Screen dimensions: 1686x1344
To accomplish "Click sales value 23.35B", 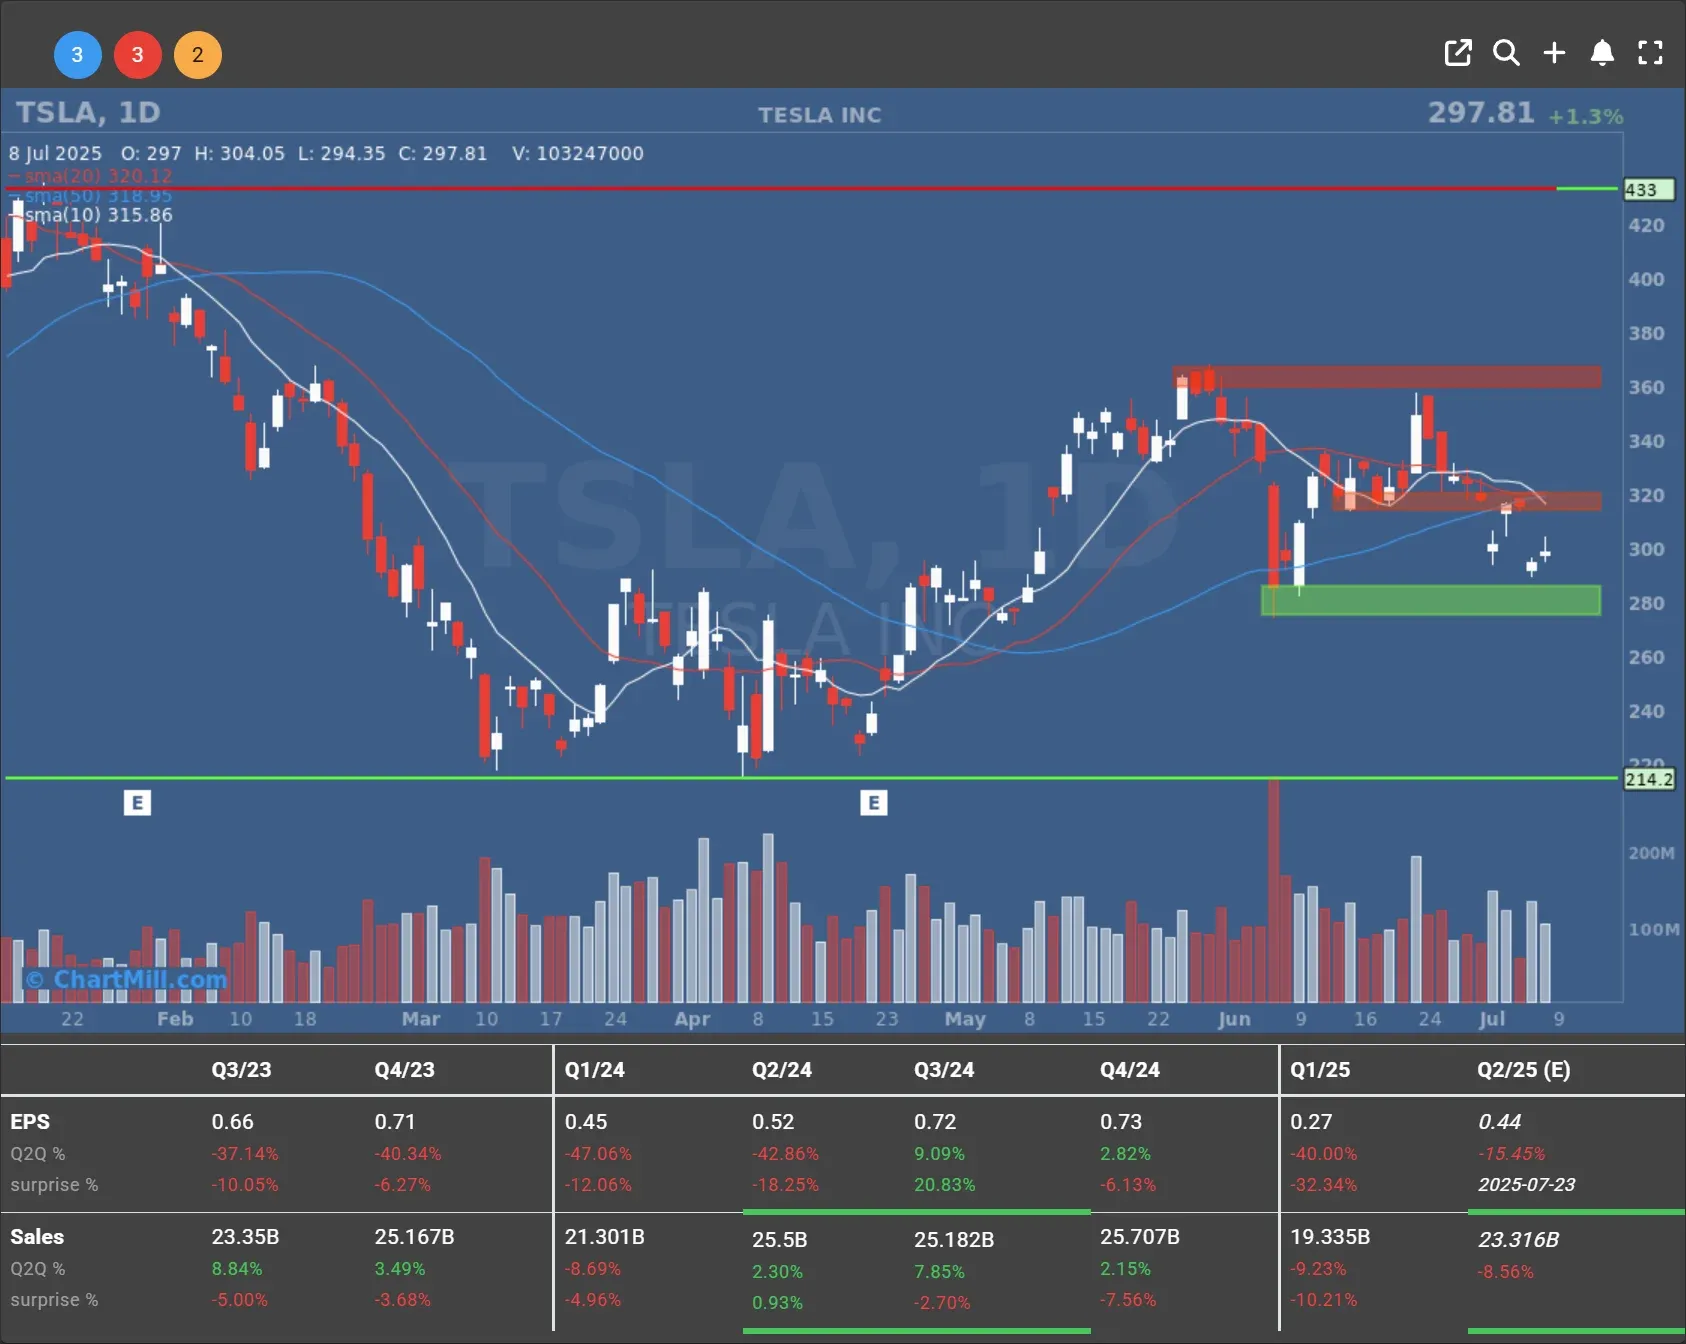I will (x=245, y=1237).
